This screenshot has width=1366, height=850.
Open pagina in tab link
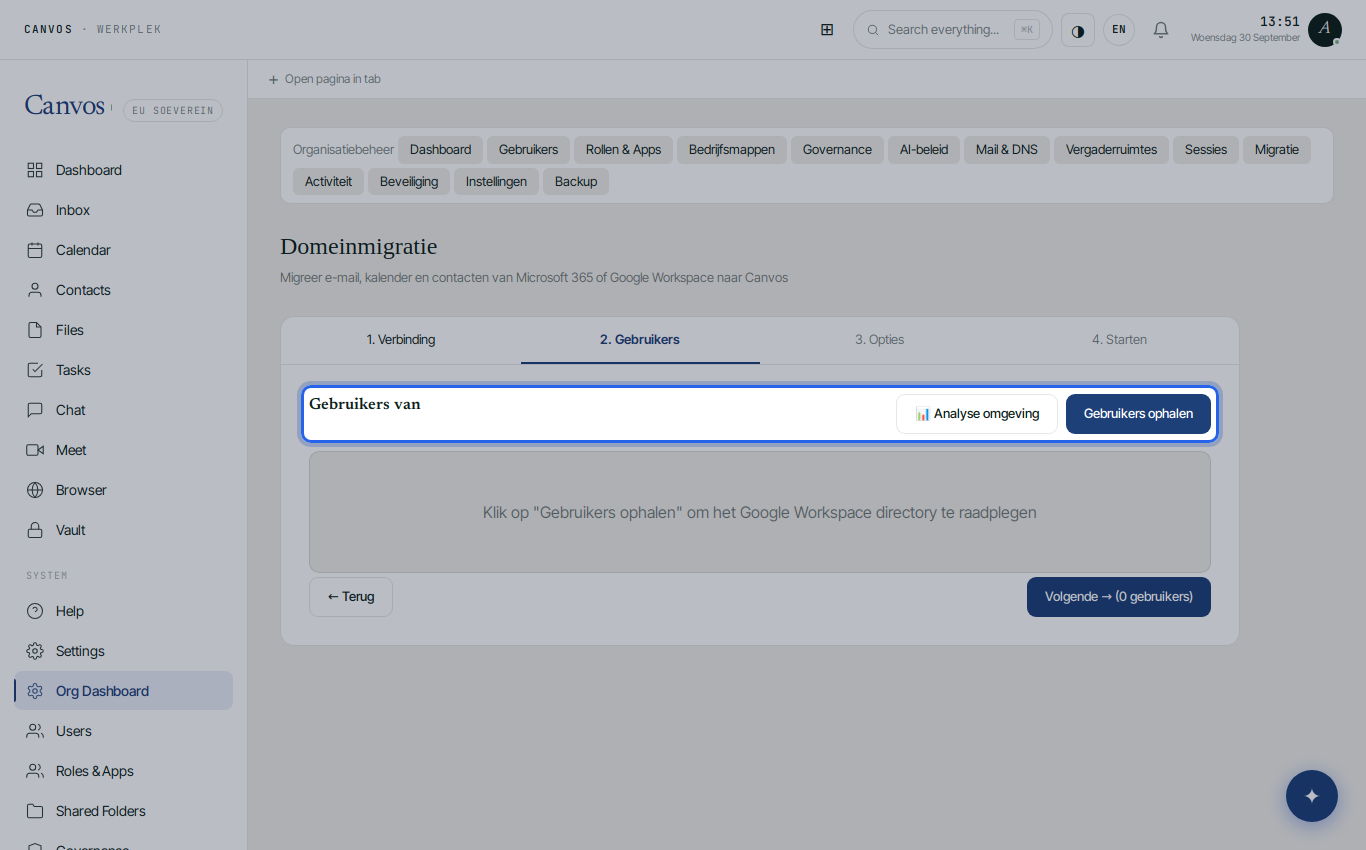tap(325, 79)
